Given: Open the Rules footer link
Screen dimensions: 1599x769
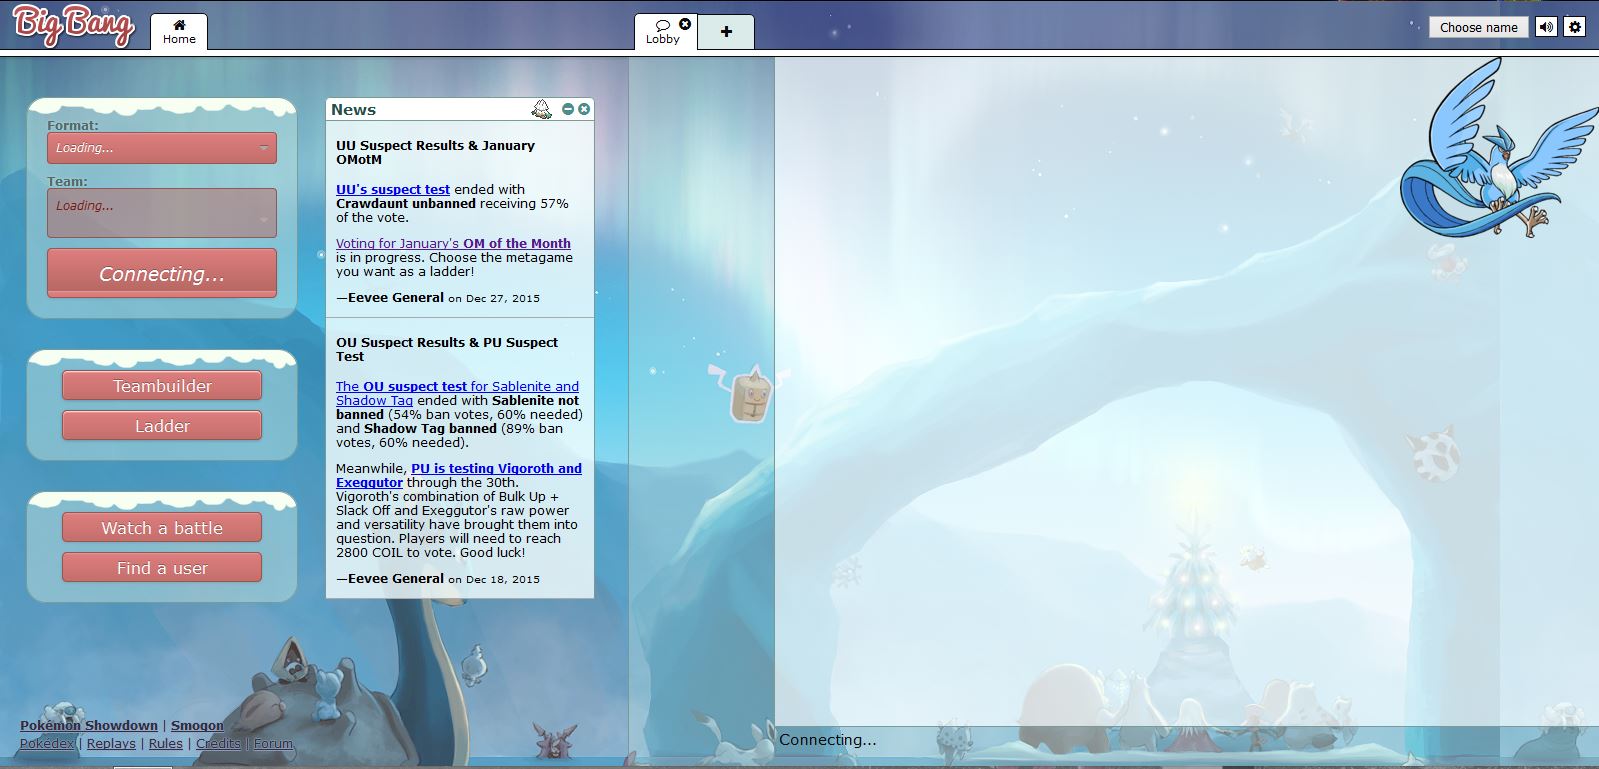Looking at the screenshot, I should coord(166,743).
